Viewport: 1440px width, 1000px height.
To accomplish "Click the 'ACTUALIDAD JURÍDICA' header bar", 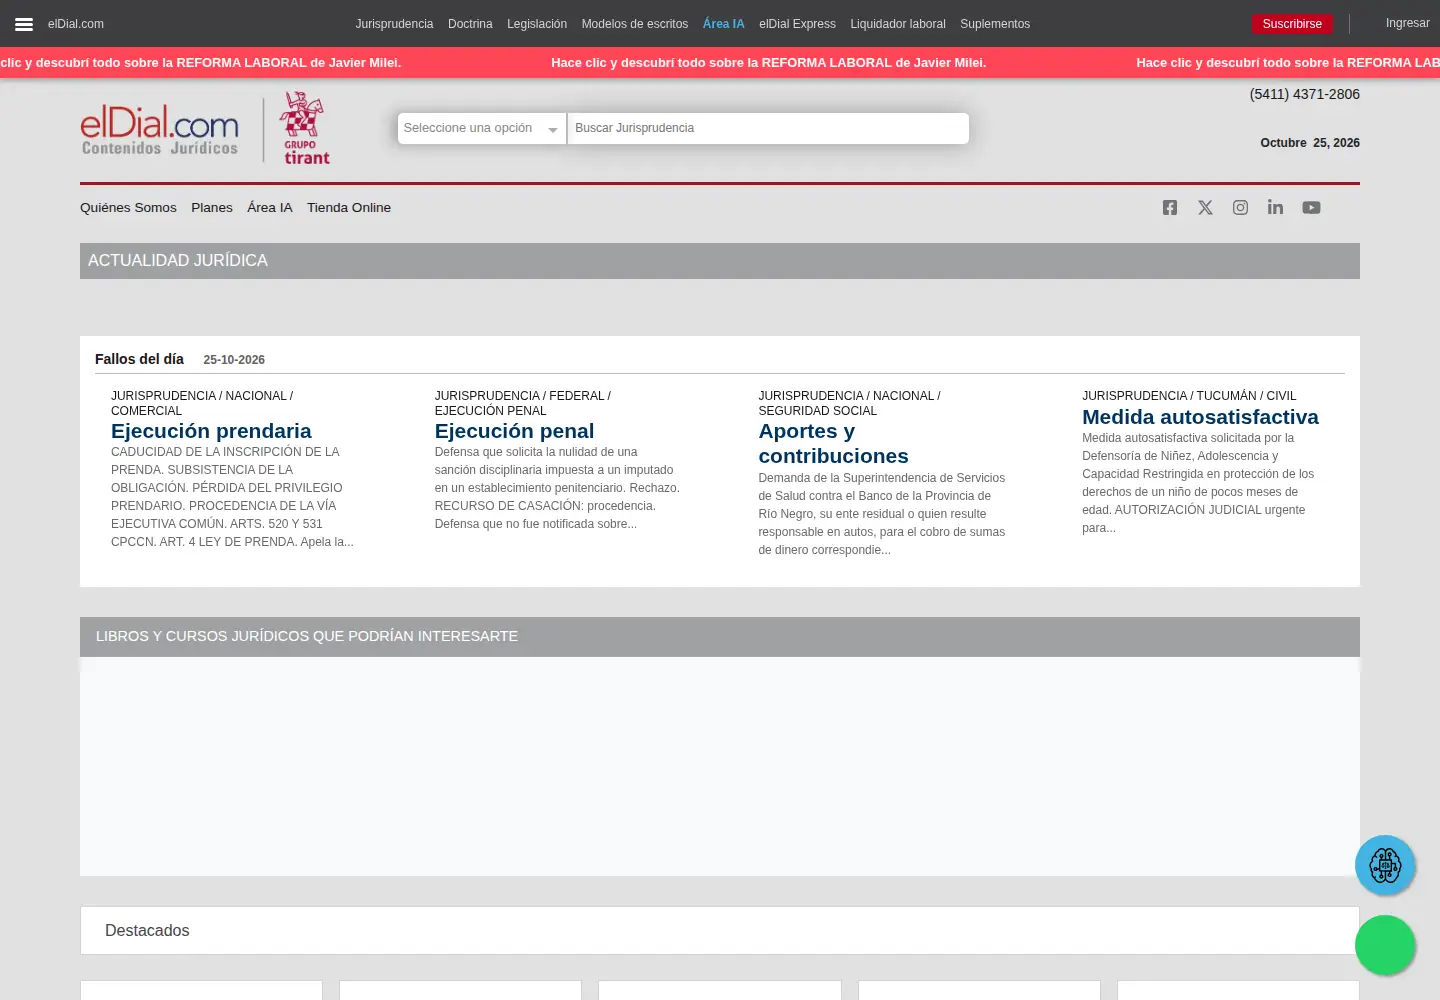I will (720, 261).
